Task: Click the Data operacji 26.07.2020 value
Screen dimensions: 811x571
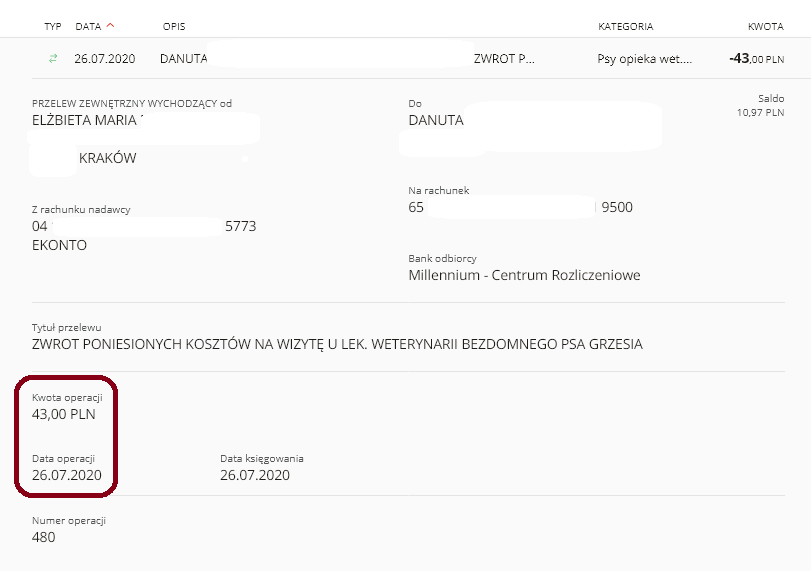Action: pos(67,475)
